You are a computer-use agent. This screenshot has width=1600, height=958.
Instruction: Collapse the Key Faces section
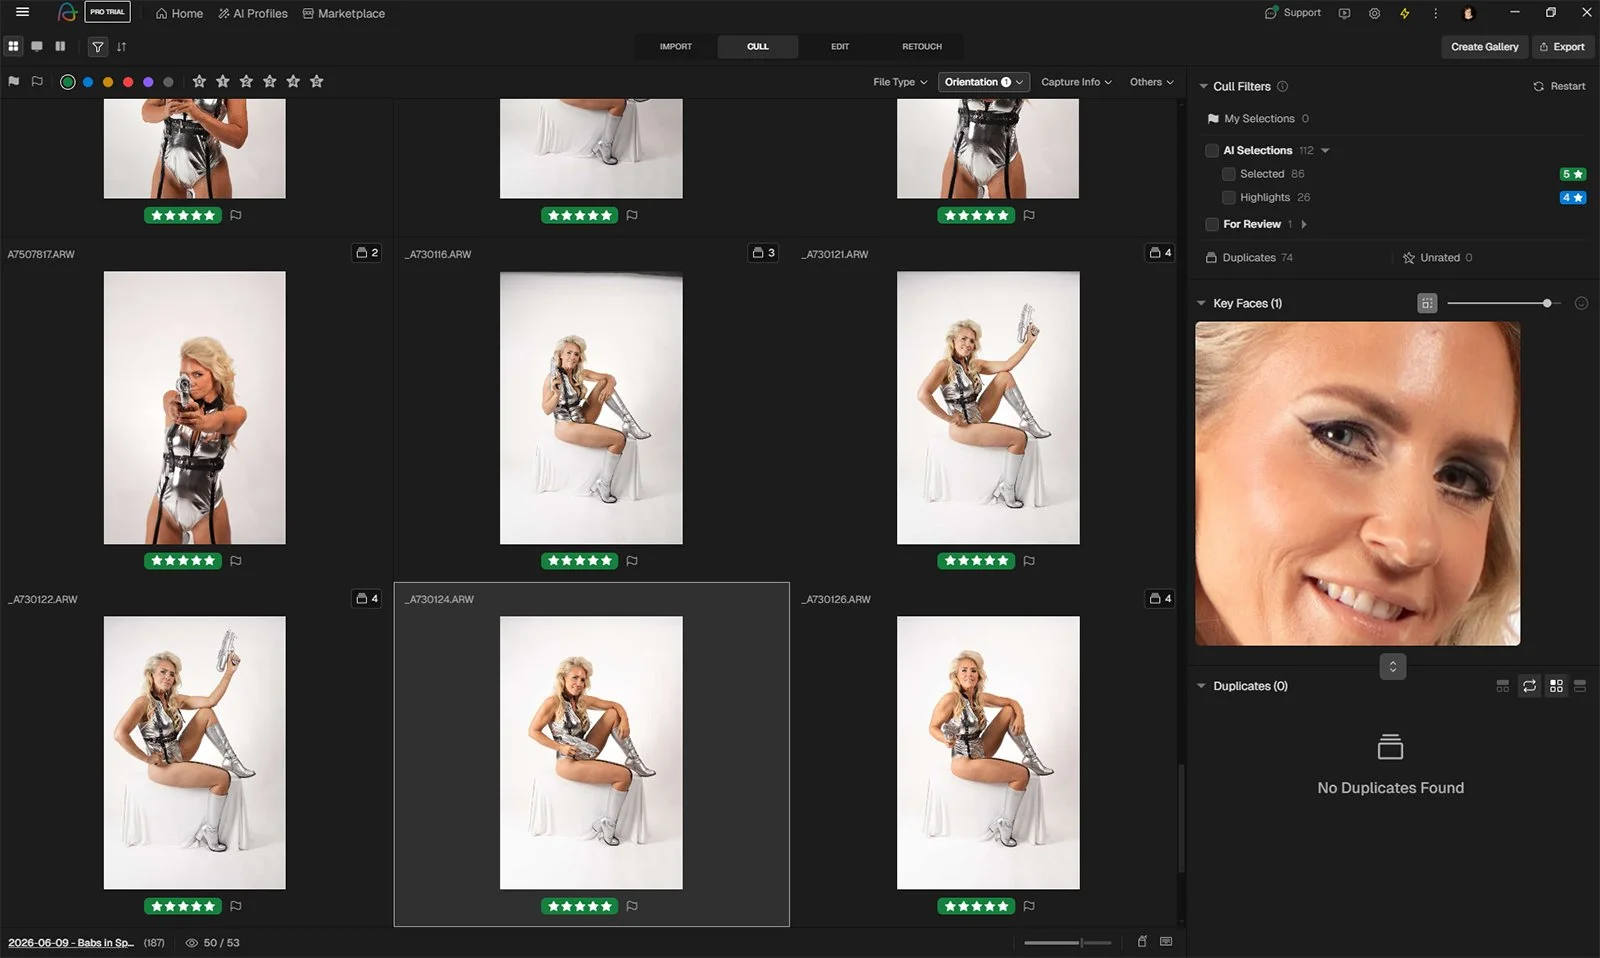coord(1201,303)
